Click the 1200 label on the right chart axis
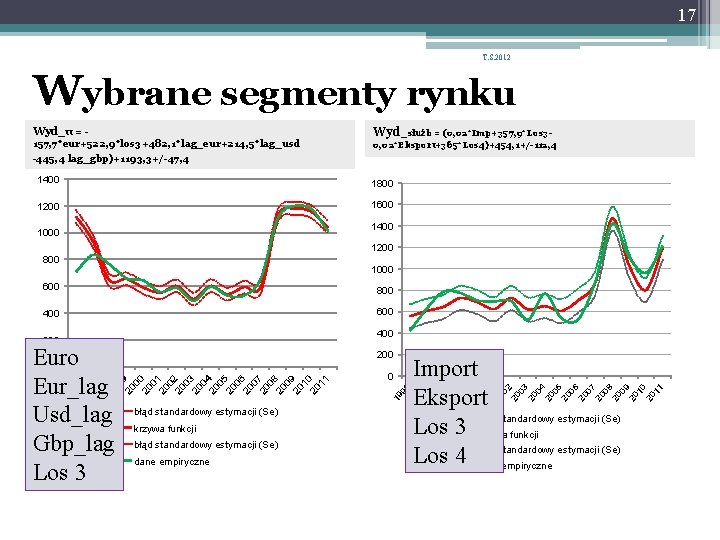The height and width of the screenshot is (540, 720). (382, 248)
